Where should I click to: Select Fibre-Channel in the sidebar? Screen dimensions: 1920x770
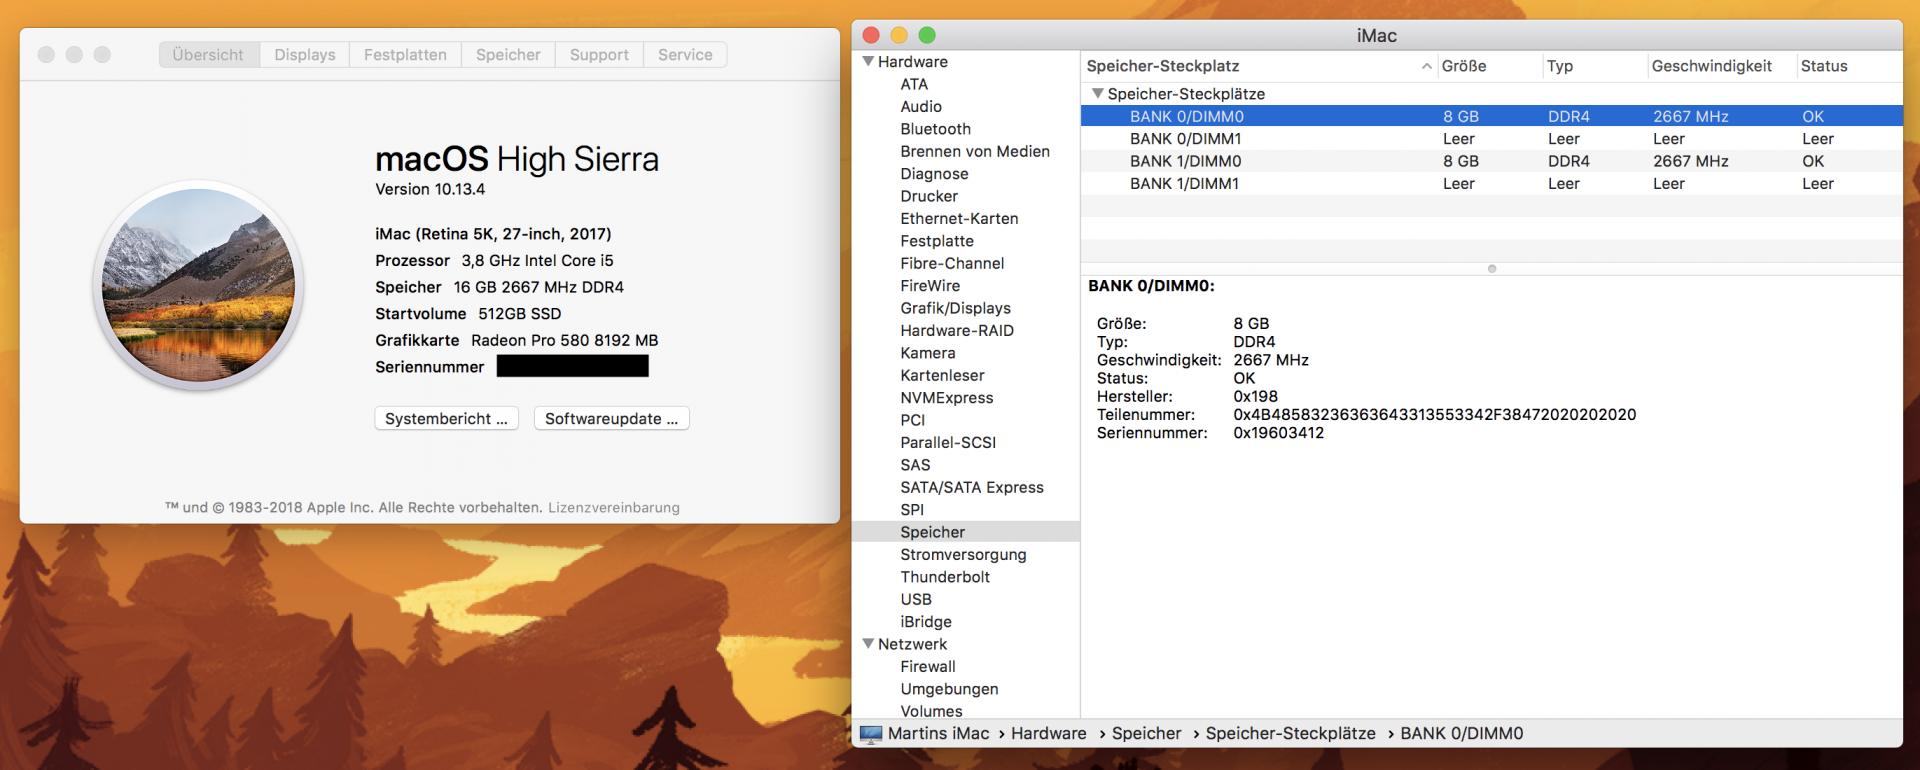pyautogui.click(x=952, y=263)
